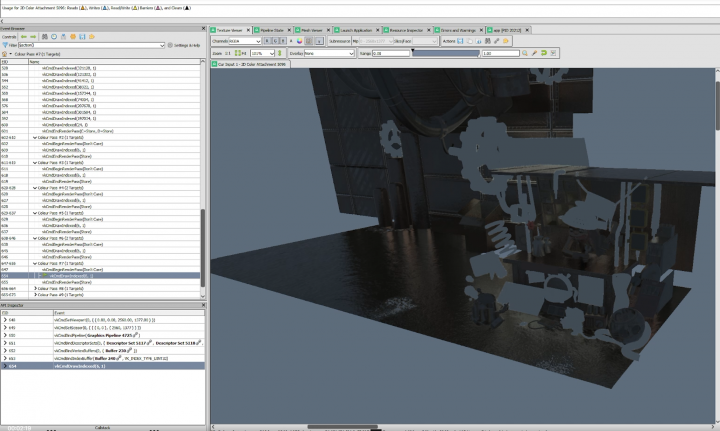Toggle the R red channel button
The width and height of the screenshot is (720, 431).
click(x=267, y=41)
